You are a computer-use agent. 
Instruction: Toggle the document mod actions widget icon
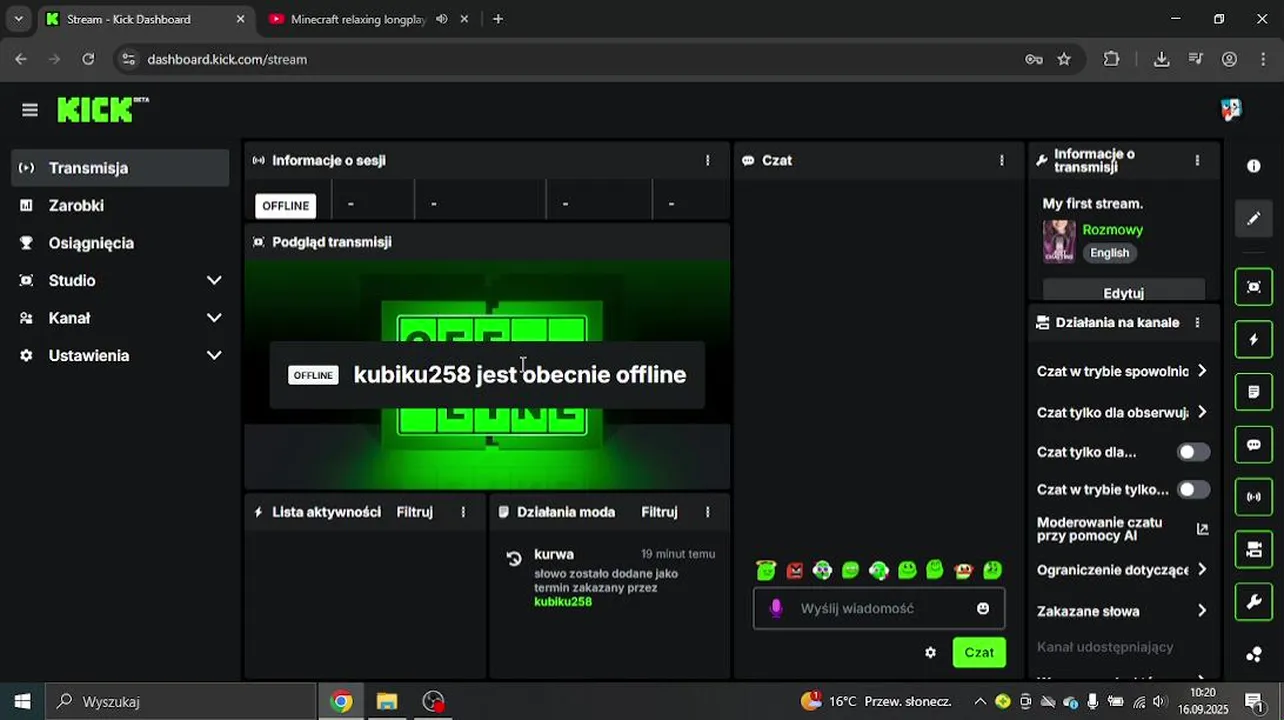click(x=1254, y=392)
